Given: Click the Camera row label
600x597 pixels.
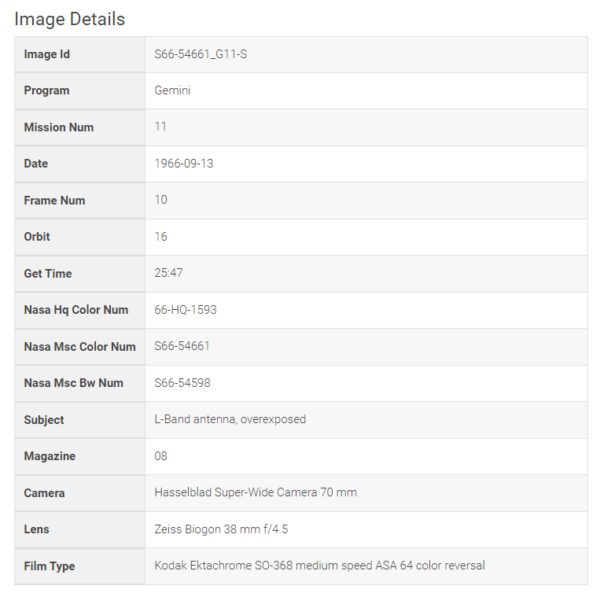Looking at the screenshot, I should pyautogui.click(x=44, y=493).
